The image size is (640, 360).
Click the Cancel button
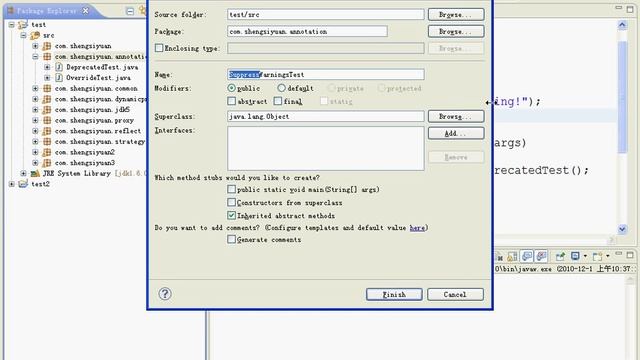point(455,294)
